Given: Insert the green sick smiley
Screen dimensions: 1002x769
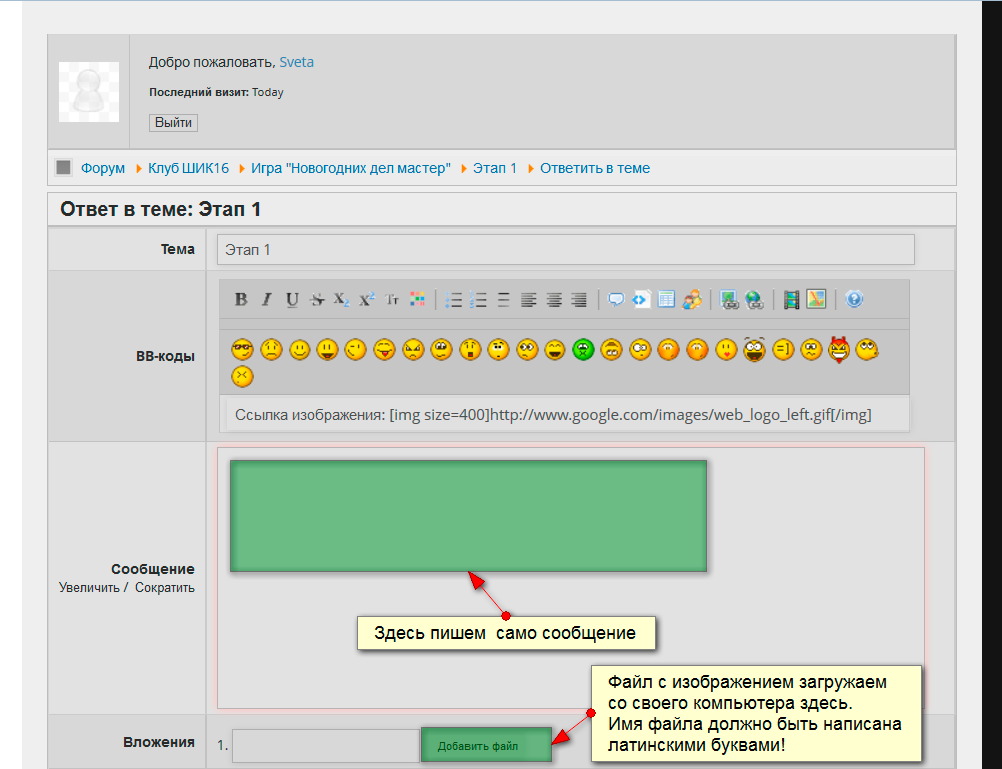Looking at the screenshot, I should [x=583, y=350].
